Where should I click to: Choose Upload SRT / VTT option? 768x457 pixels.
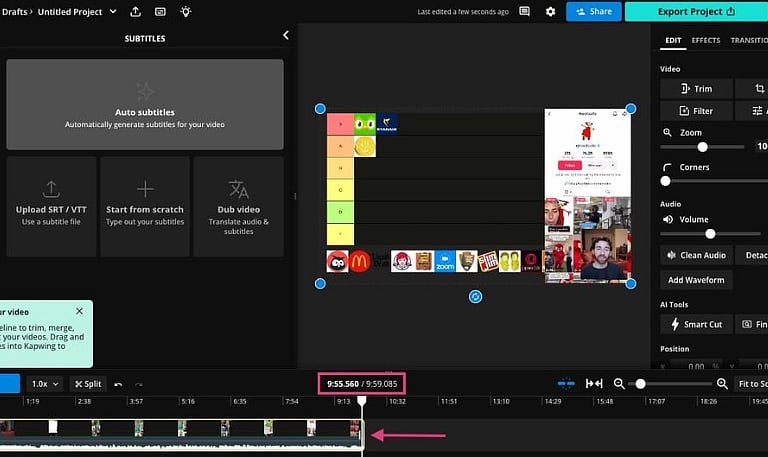click(x=51, y=206)
